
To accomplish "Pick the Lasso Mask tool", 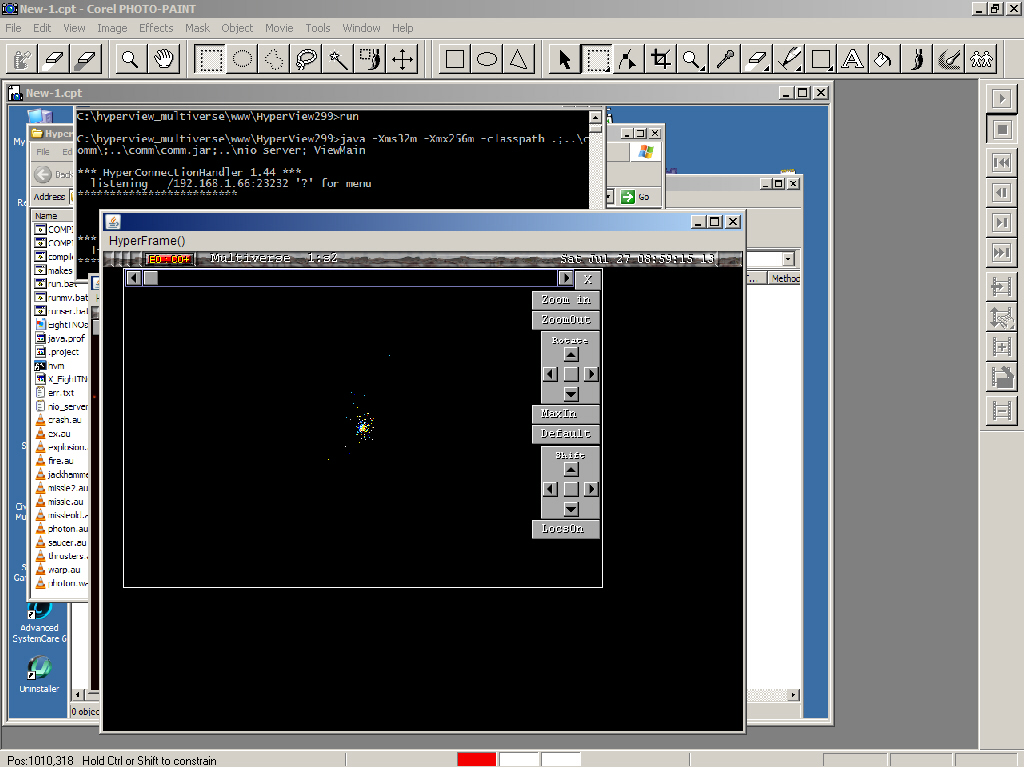I will (x=307, y=60).
